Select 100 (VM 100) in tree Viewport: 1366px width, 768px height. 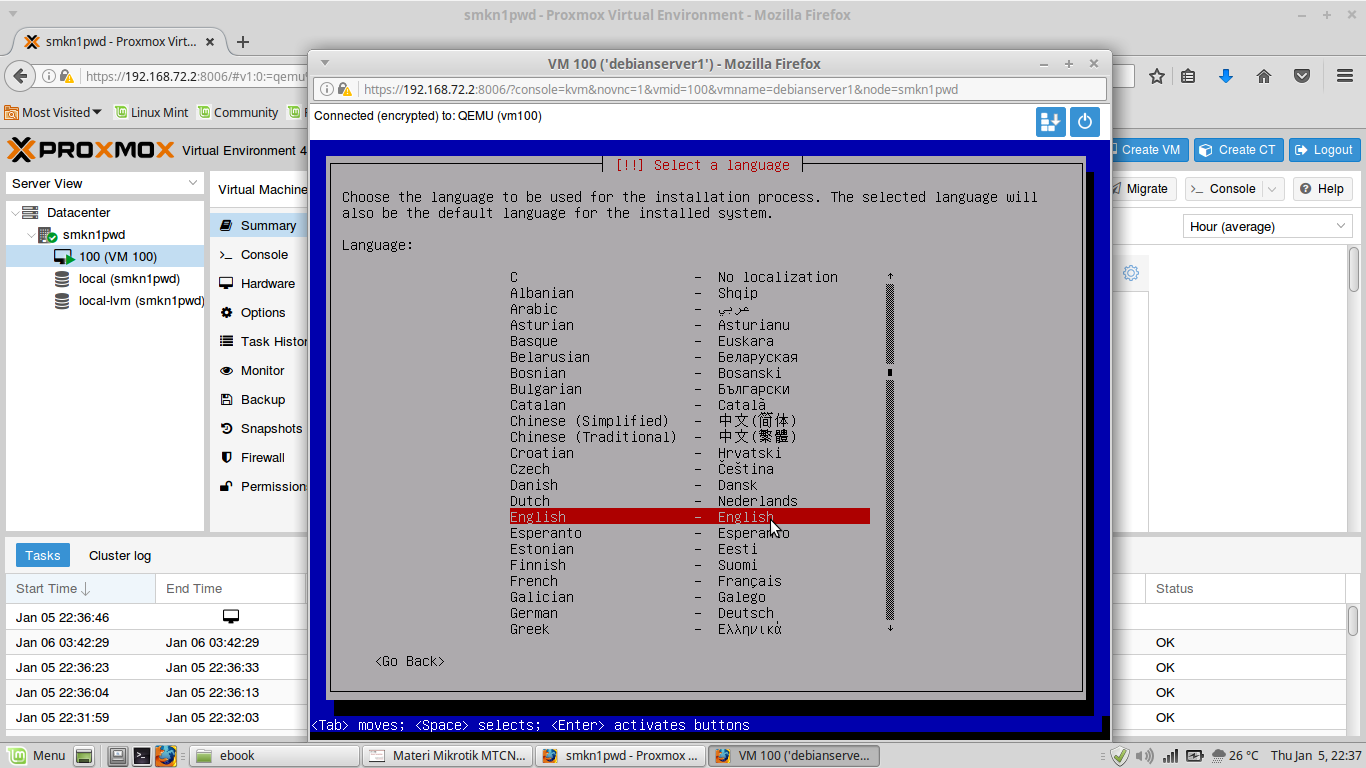point(105,257)
